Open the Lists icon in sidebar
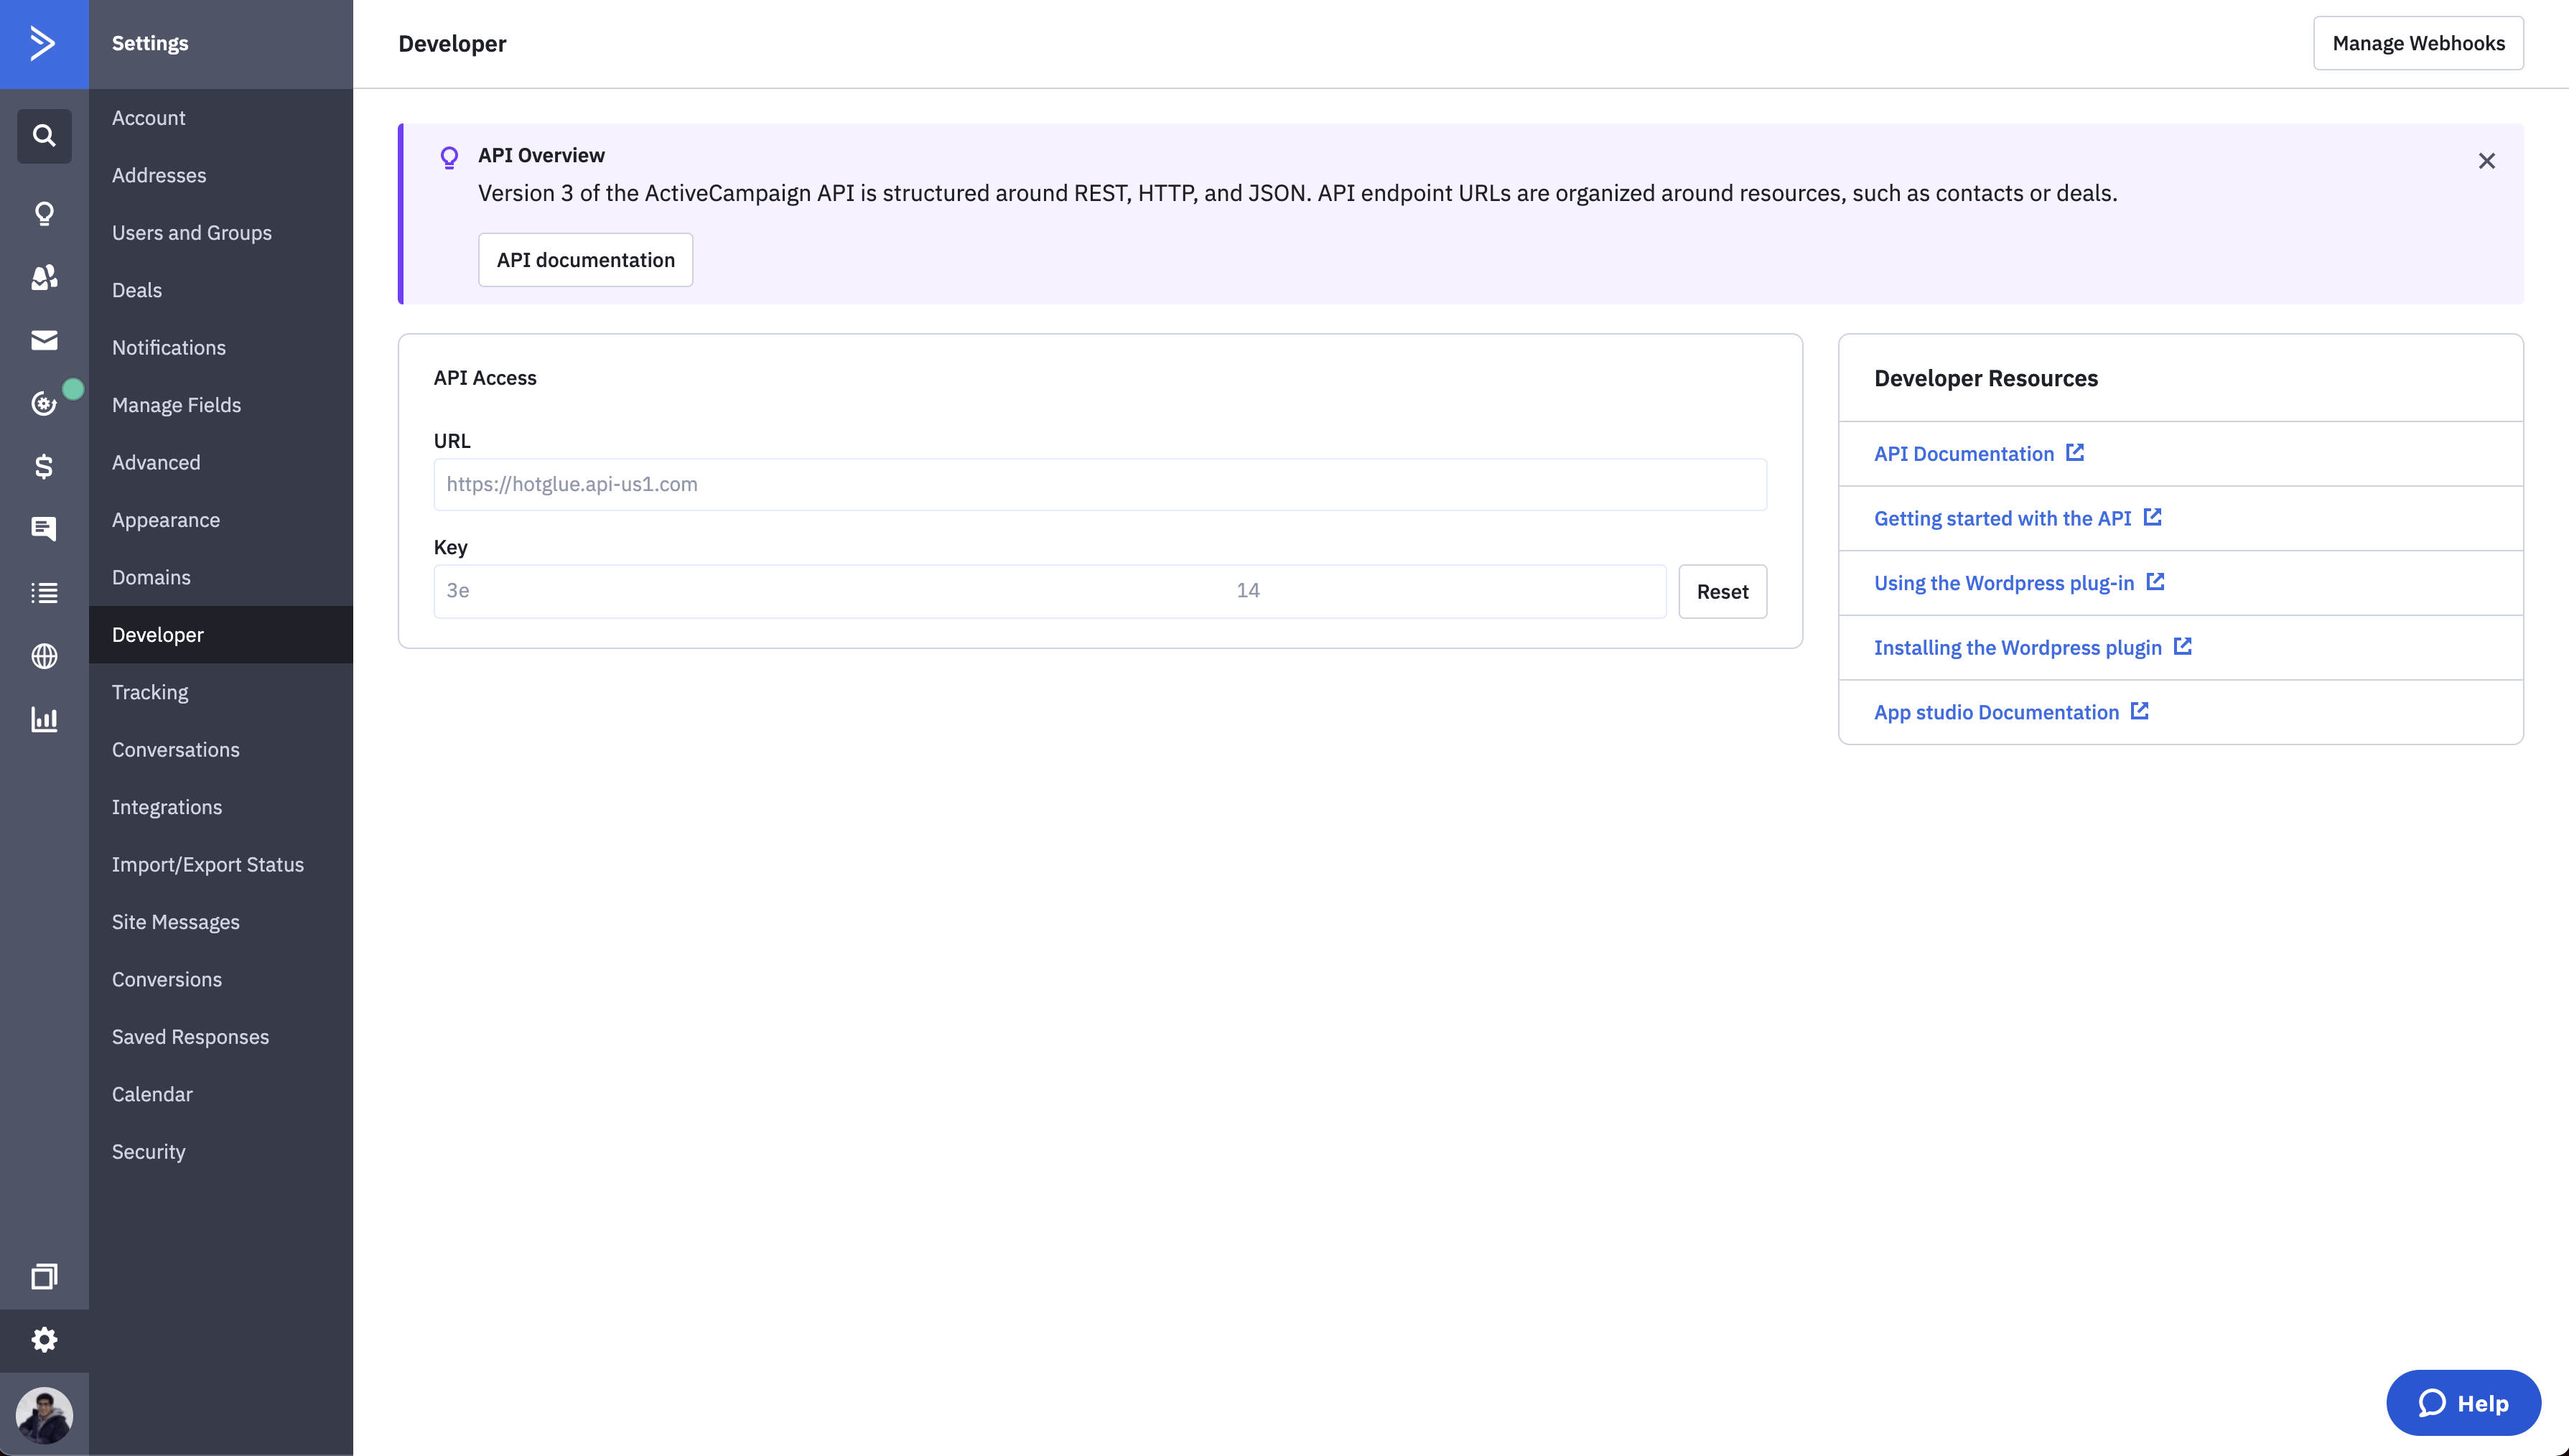2569x1456 pixels. (44, 593)
